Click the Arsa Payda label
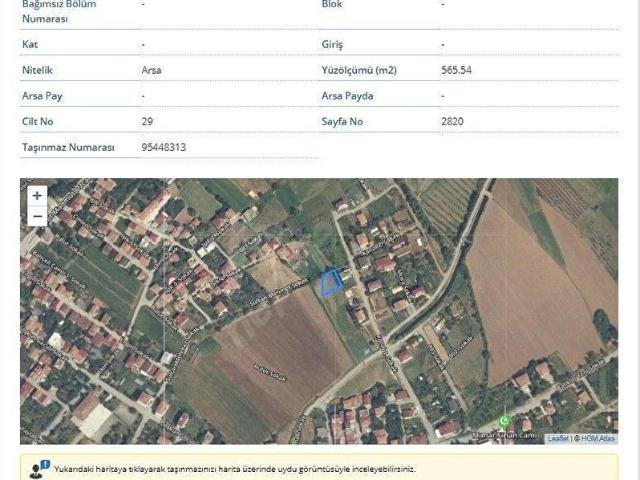This screenshot has height=480, width=640. 347,96
